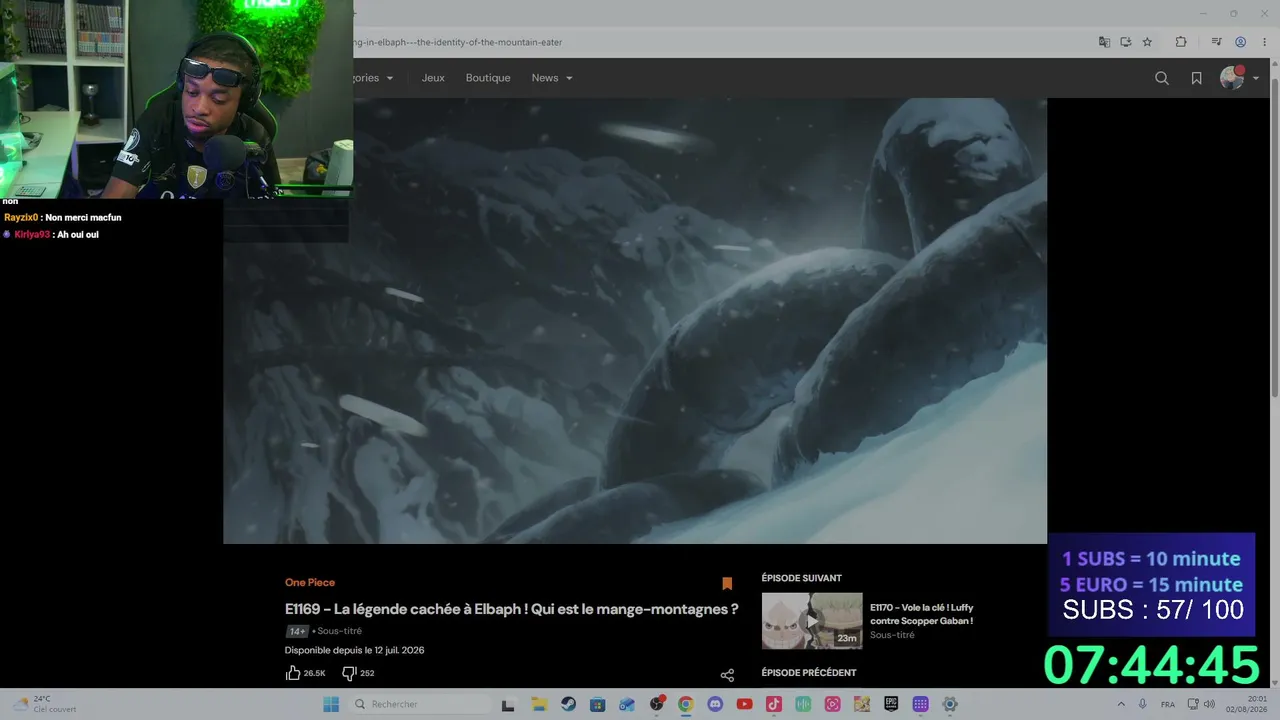Open the Chrome profile icon
The height and width of the screenshot is (720, 1280).
click(x=1240, y=42)
